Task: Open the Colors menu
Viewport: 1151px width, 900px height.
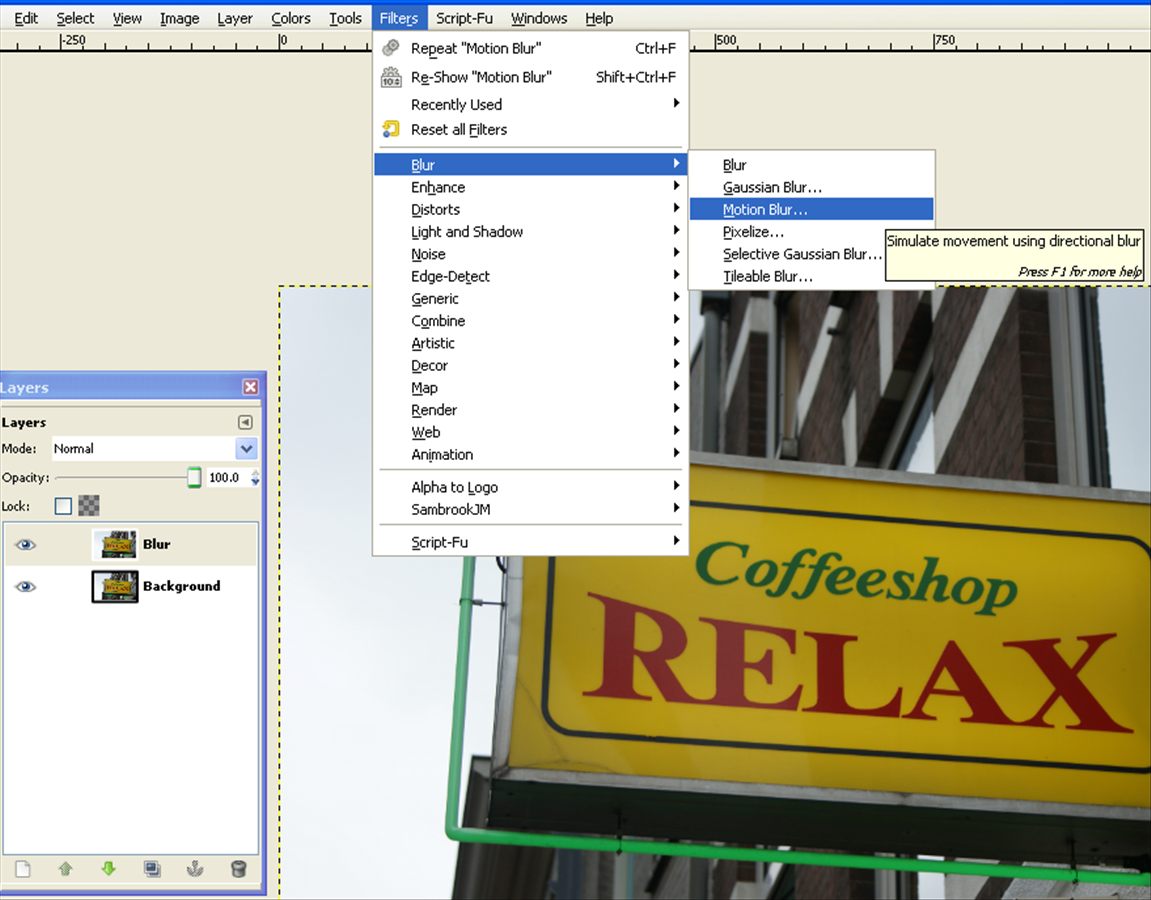Action: (x=291, y=18)
